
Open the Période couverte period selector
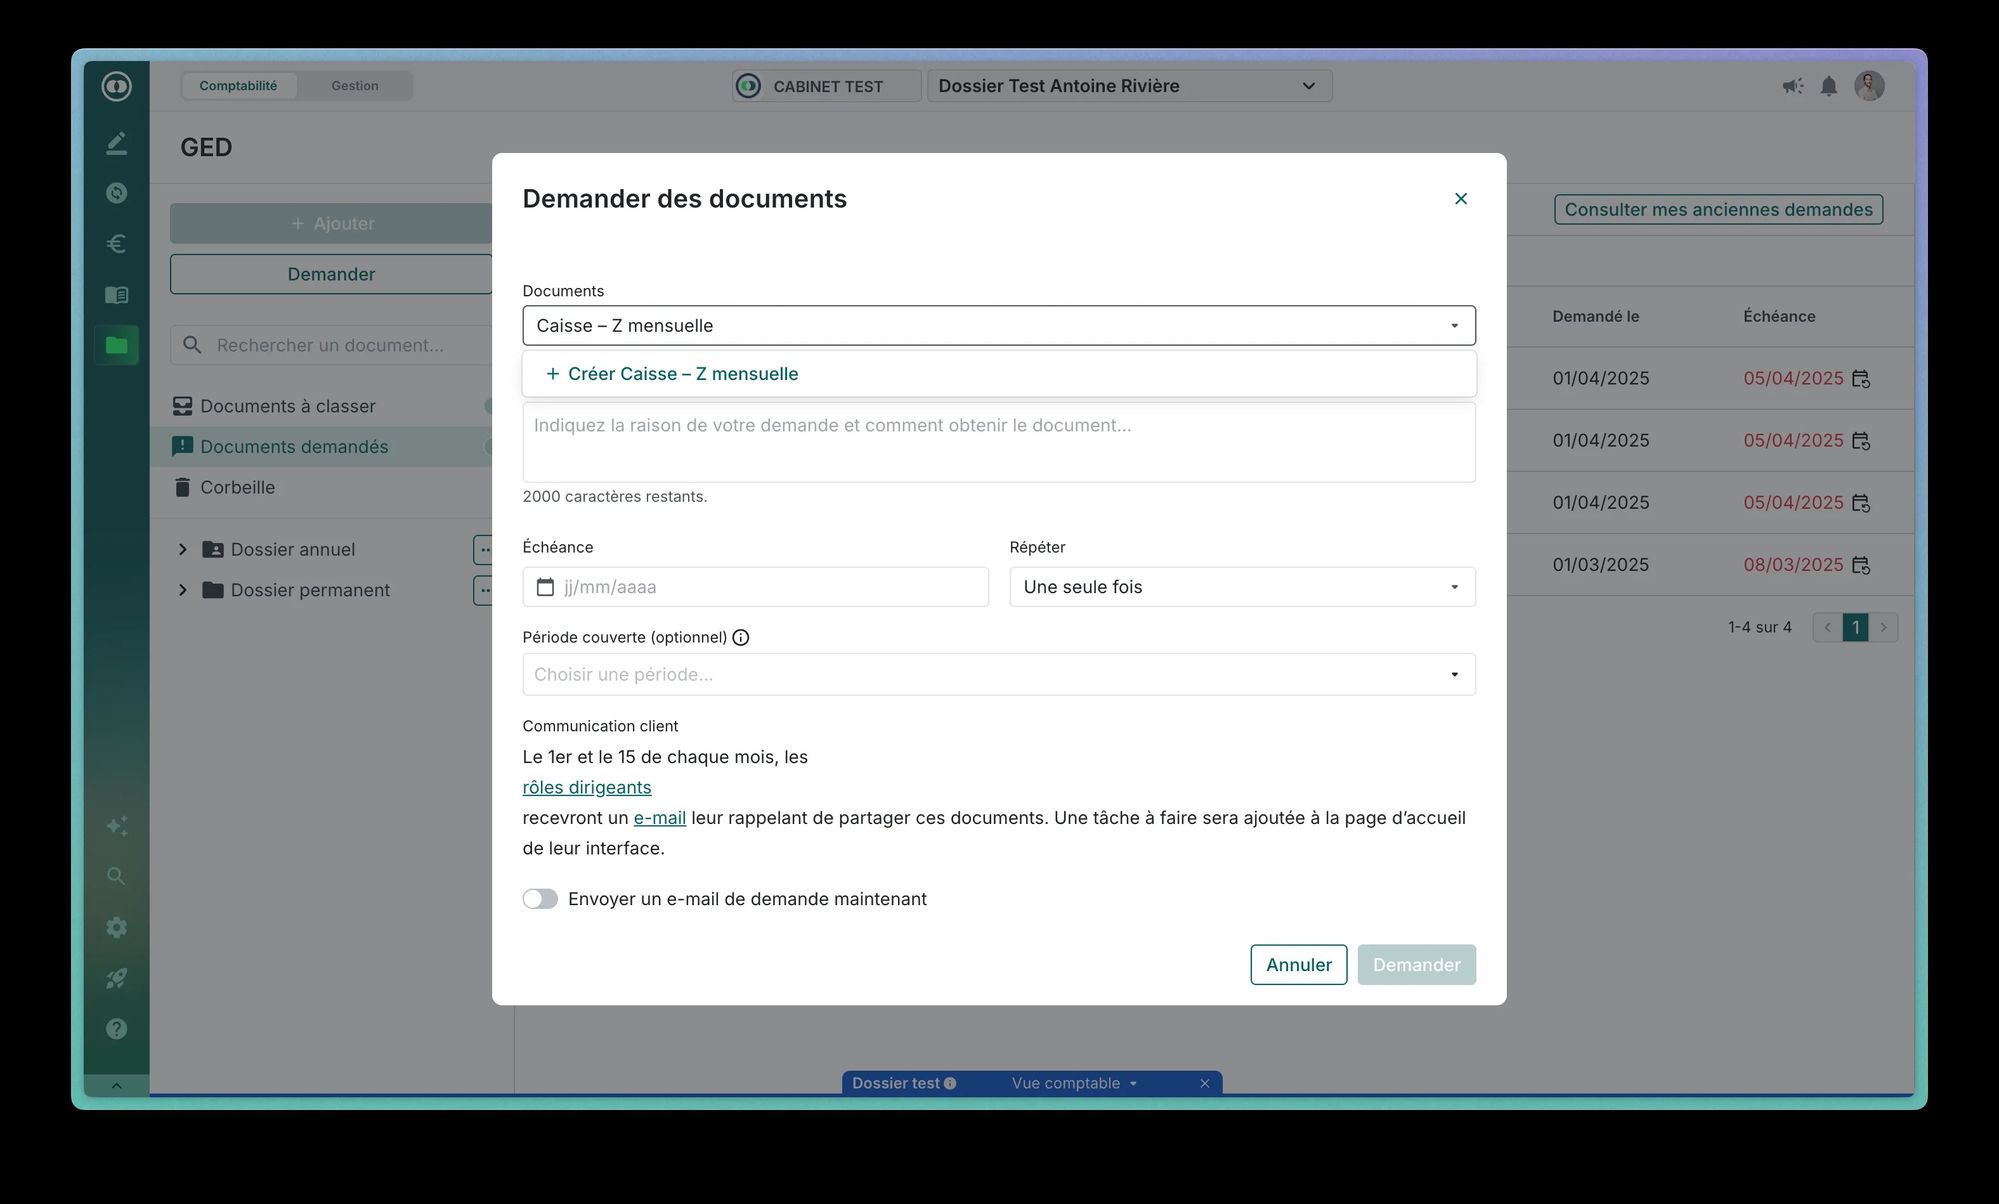tap(998, 675)
